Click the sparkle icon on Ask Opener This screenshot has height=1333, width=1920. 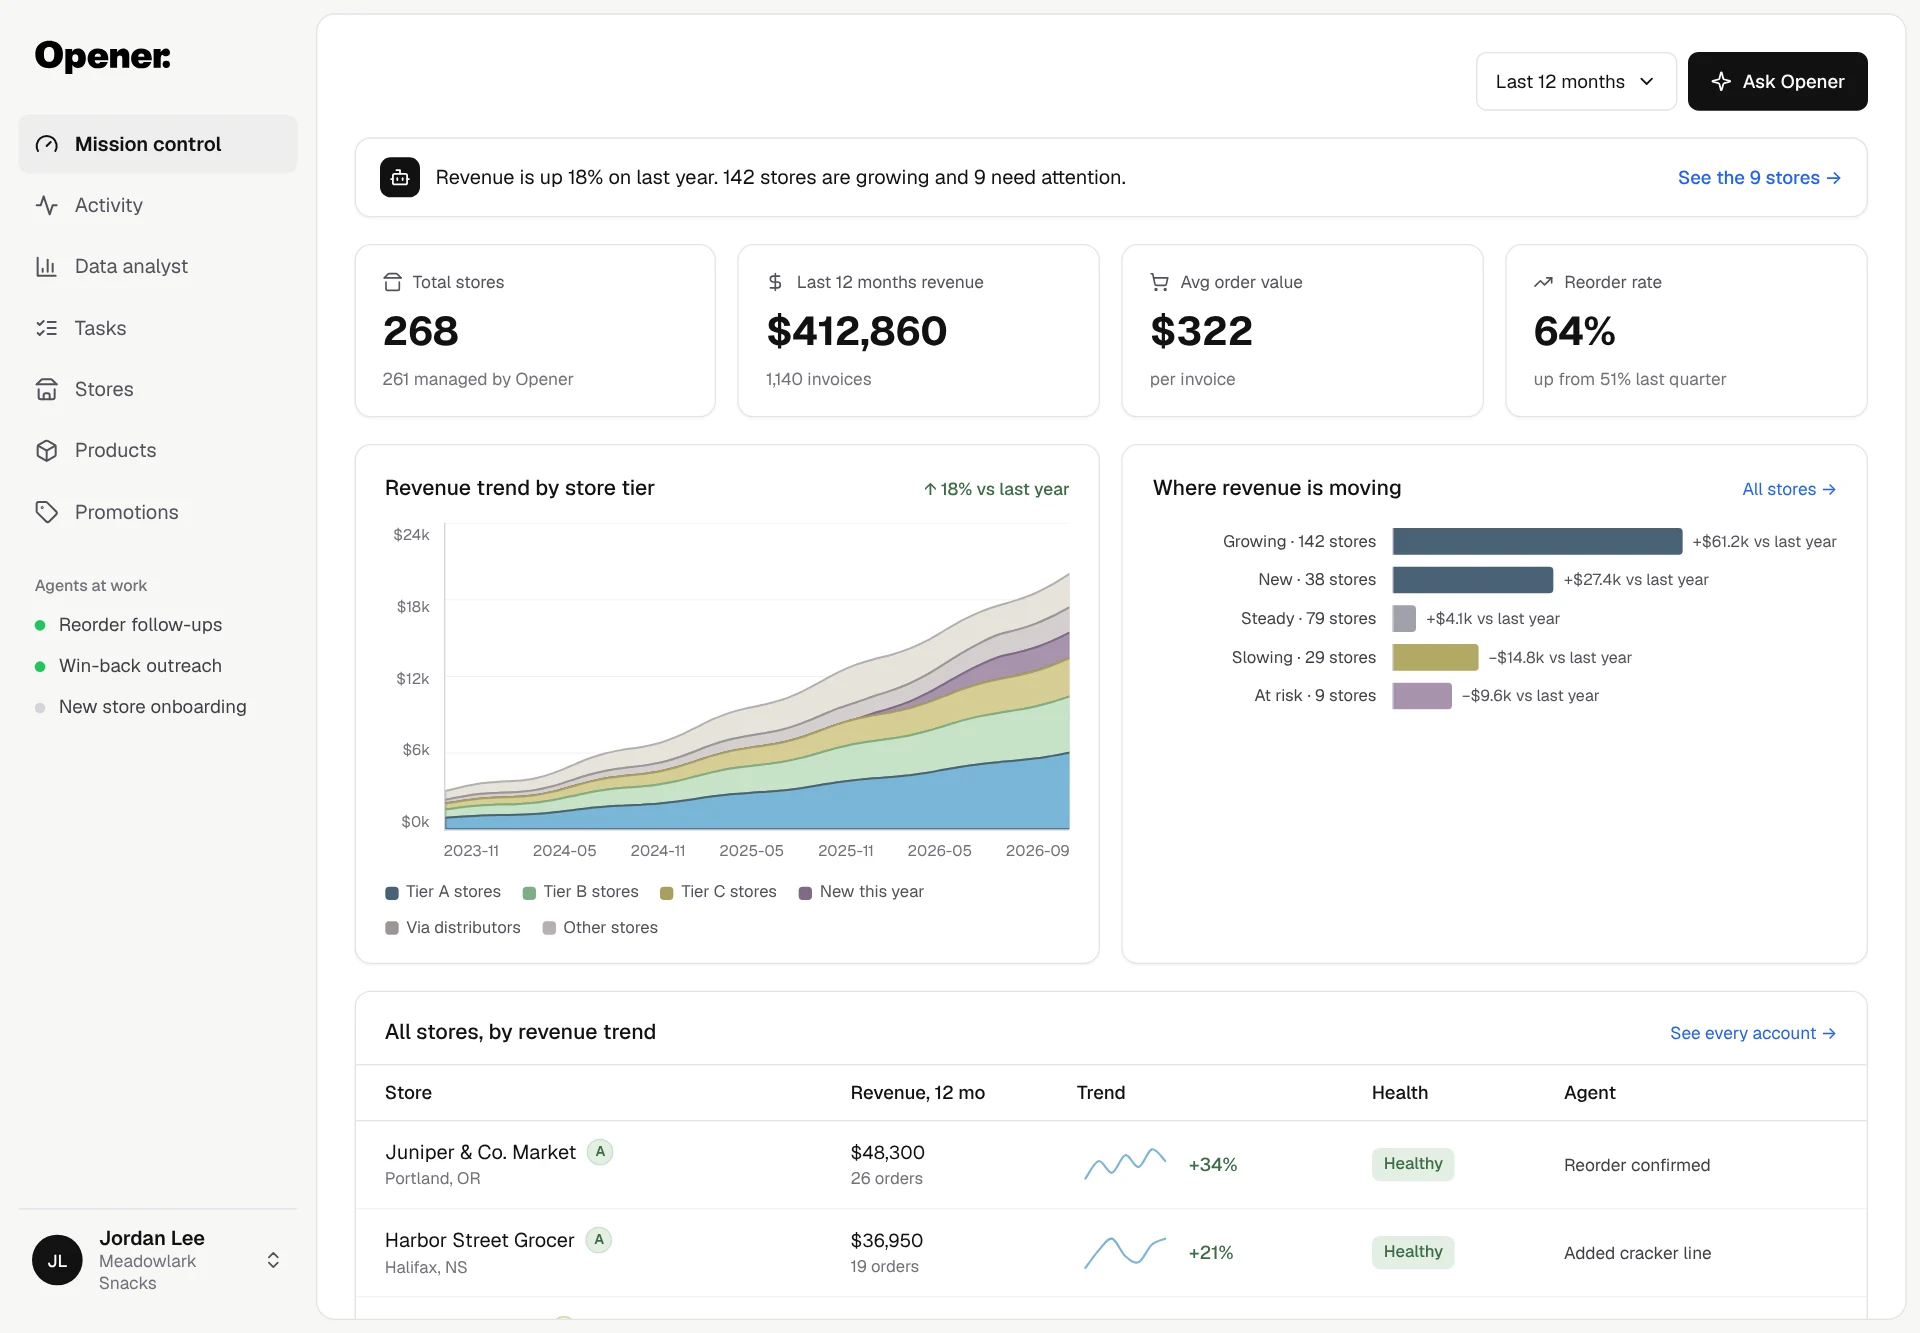1721,81
